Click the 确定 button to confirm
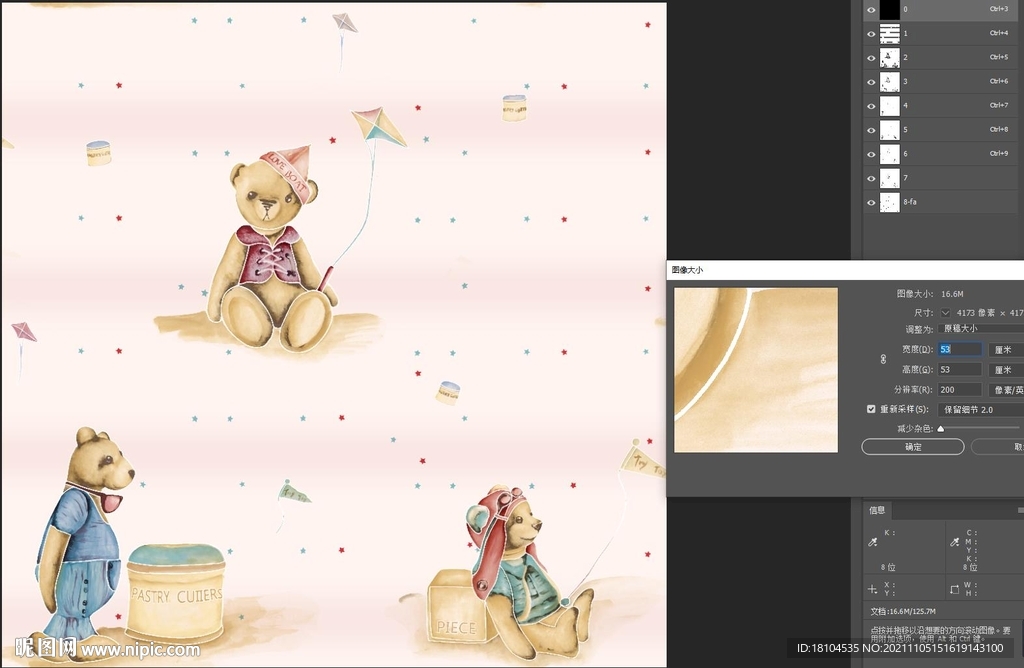The image size is (1024, 668). click(x=913, y=447)
